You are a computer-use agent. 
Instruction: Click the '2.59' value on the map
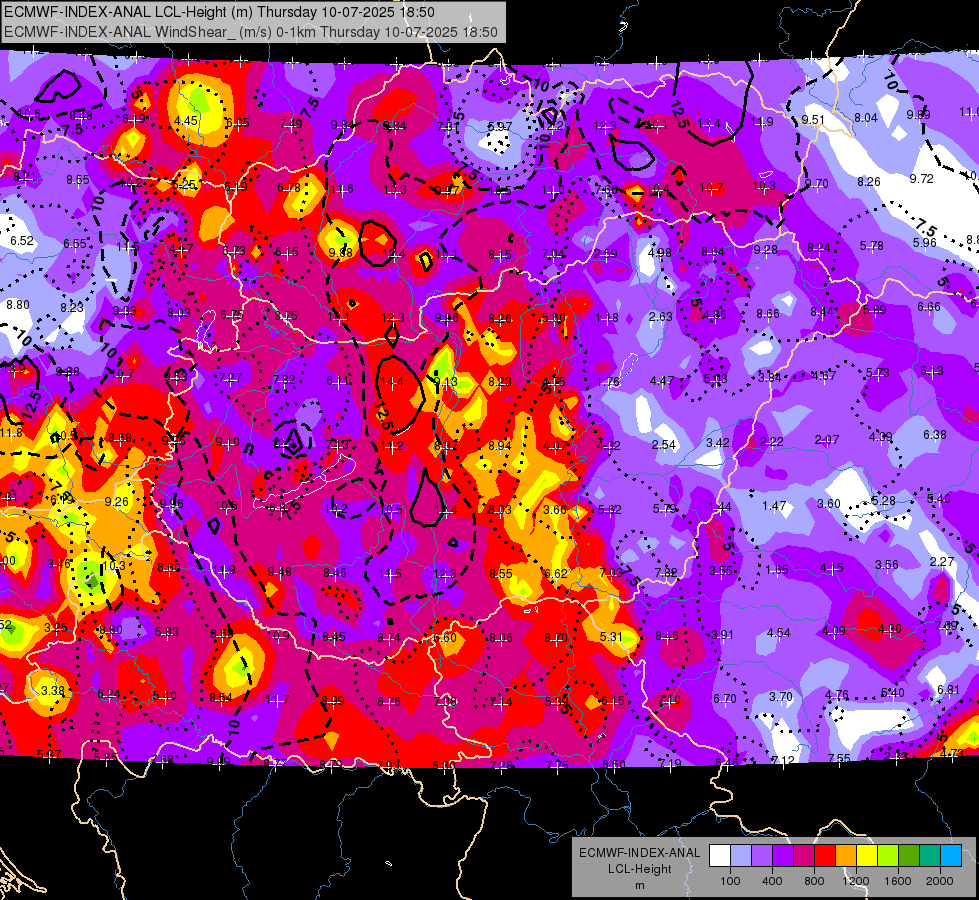point(606,254)
